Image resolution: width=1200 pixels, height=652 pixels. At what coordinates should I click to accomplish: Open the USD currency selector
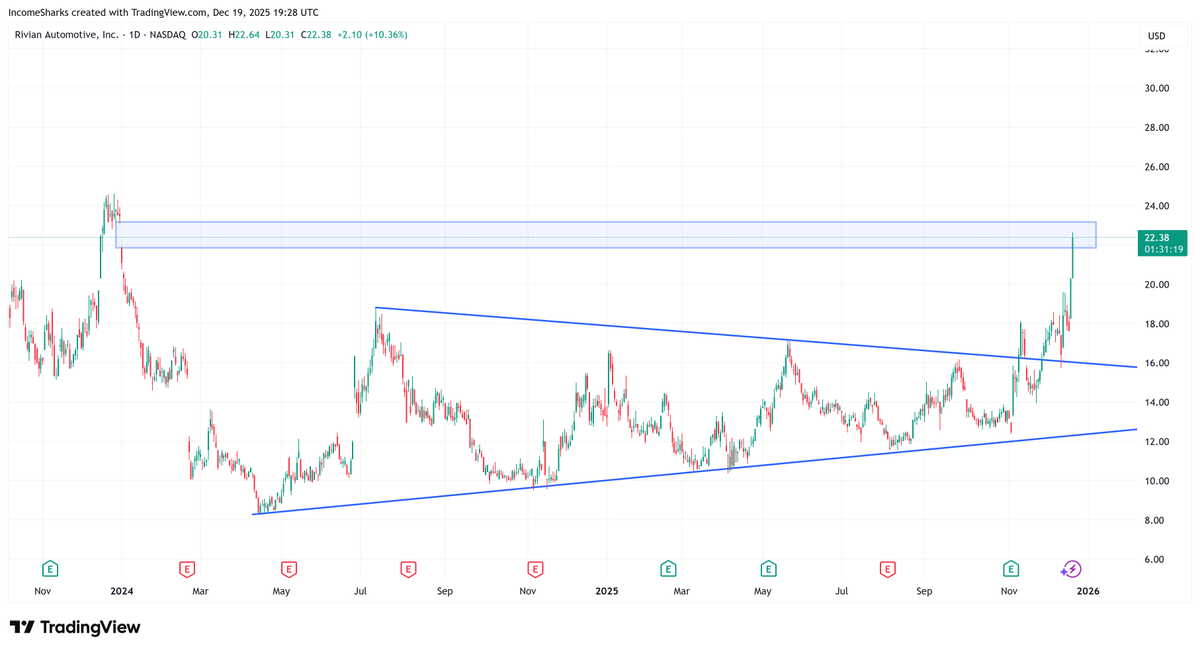point(1157,36)
